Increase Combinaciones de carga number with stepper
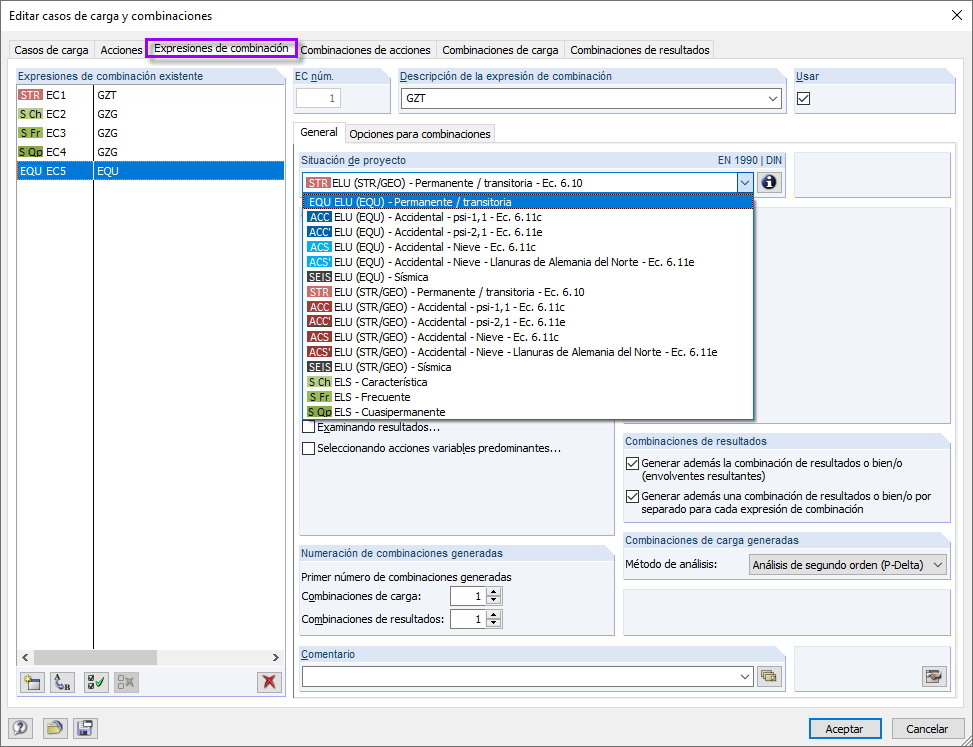Screen dimensions: 973x747 [493, 592]
